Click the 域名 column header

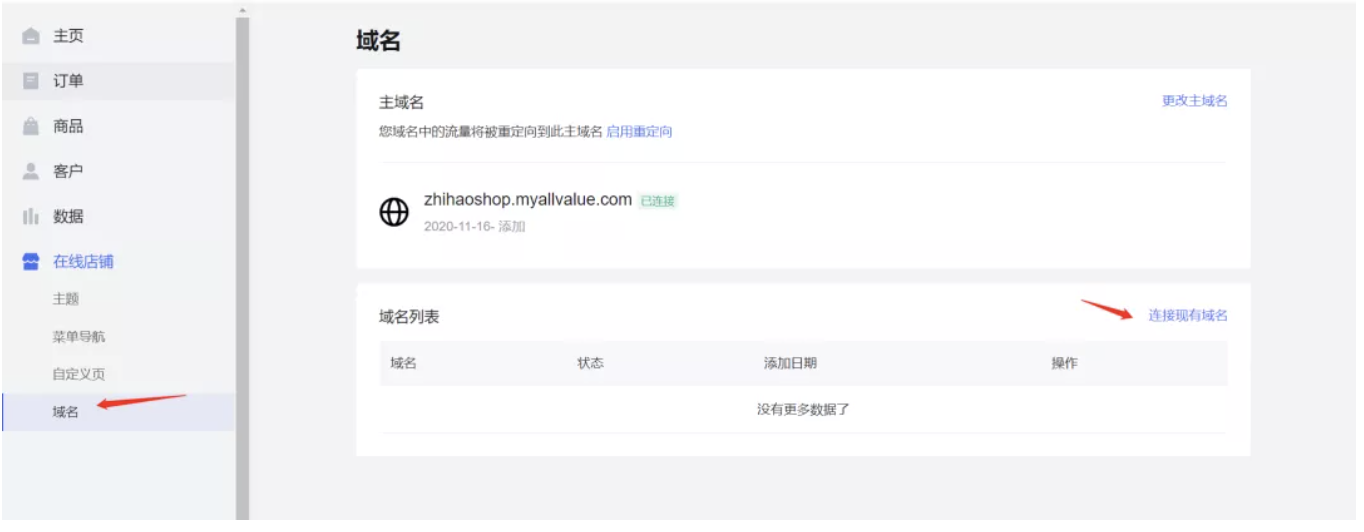click(x=403, y=363)
